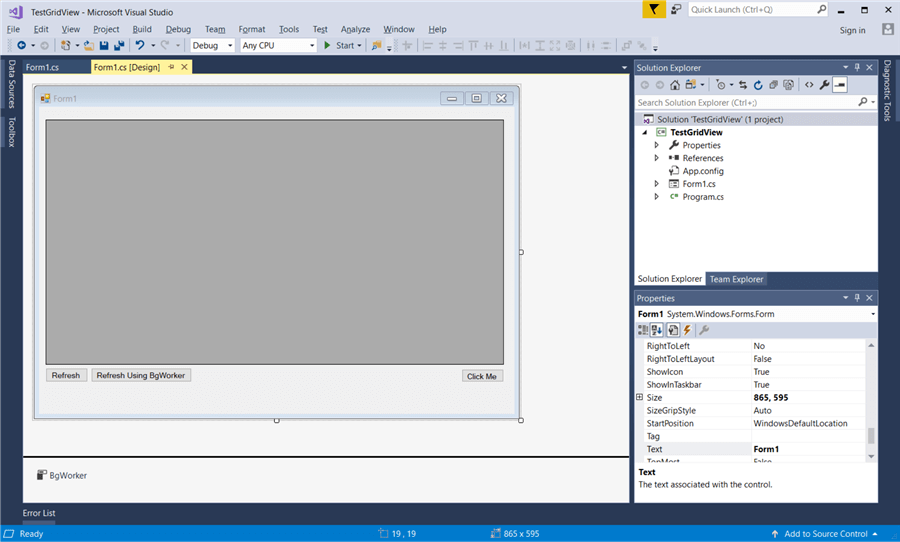Click the feedback icon beside Quick Launch
This screenshot has width=900, height=542.
676,9
